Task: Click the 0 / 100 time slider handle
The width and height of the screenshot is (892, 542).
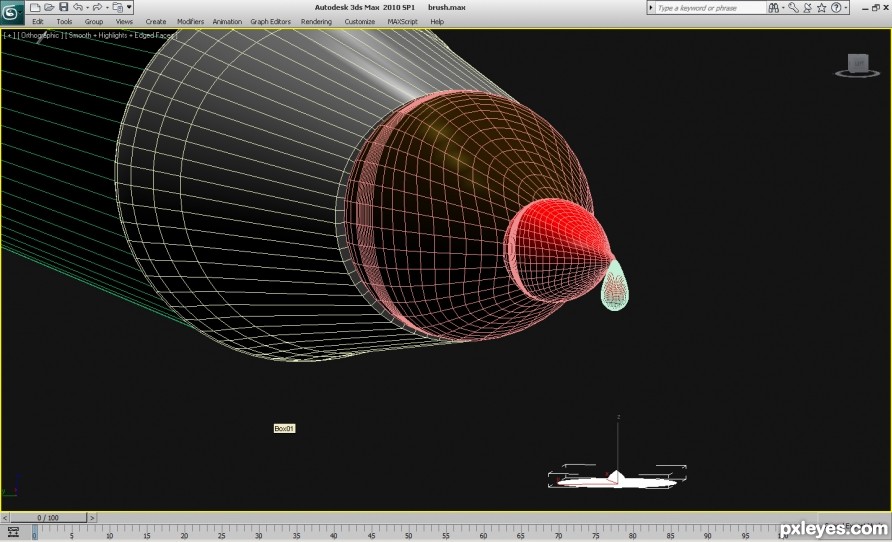Action: point(48,518)
